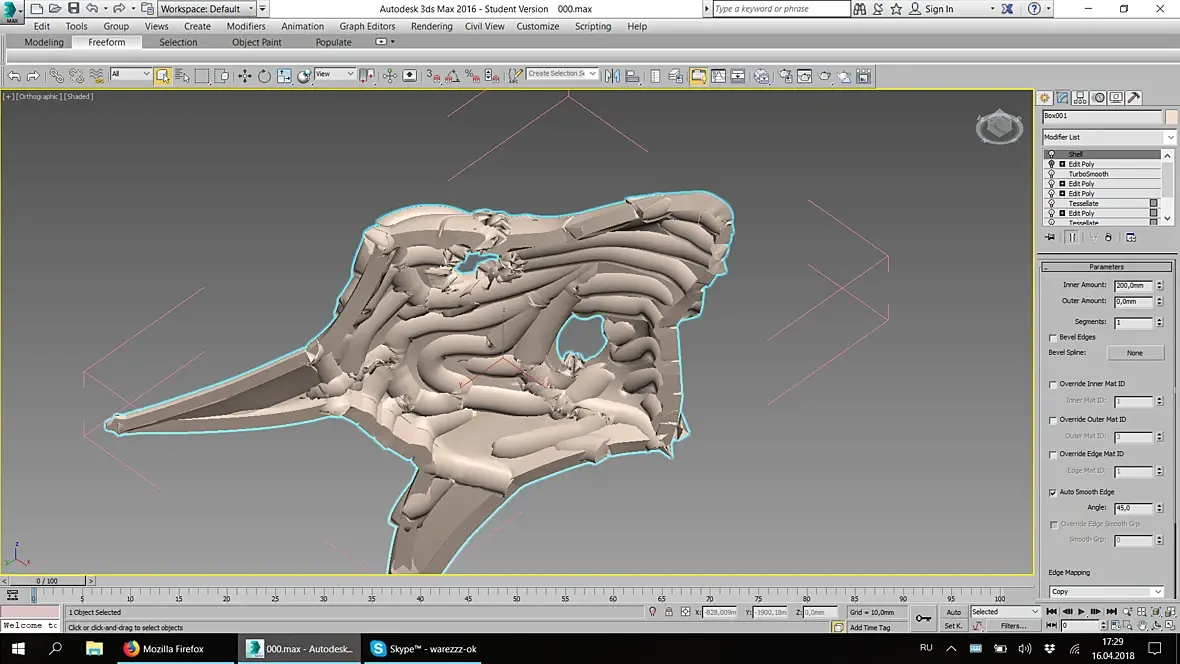
Task: Switch to the Object Paint tab
Action: 257,42
